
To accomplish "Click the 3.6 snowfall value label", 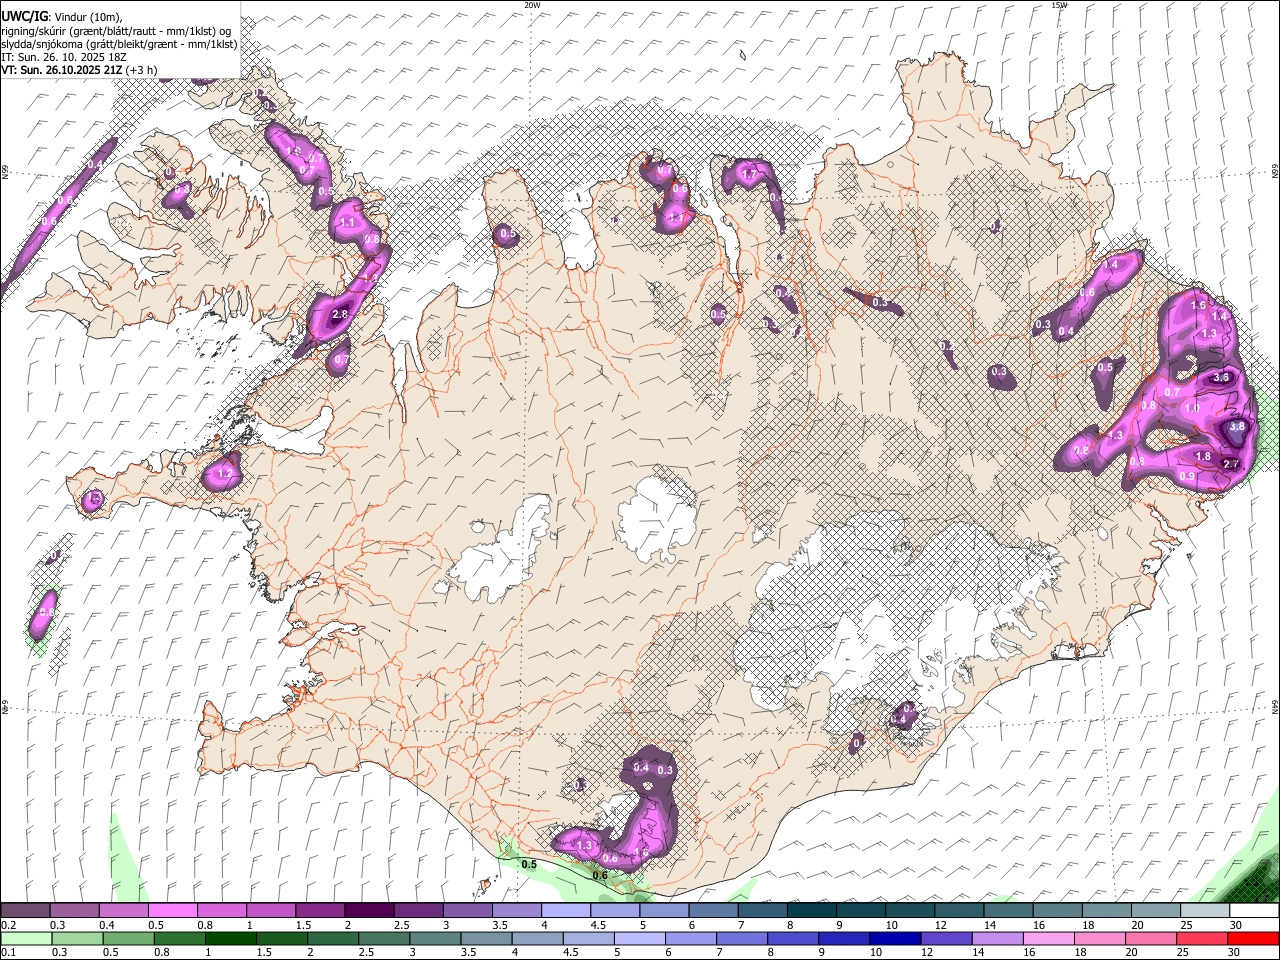I will click(x=1221, y=378).
